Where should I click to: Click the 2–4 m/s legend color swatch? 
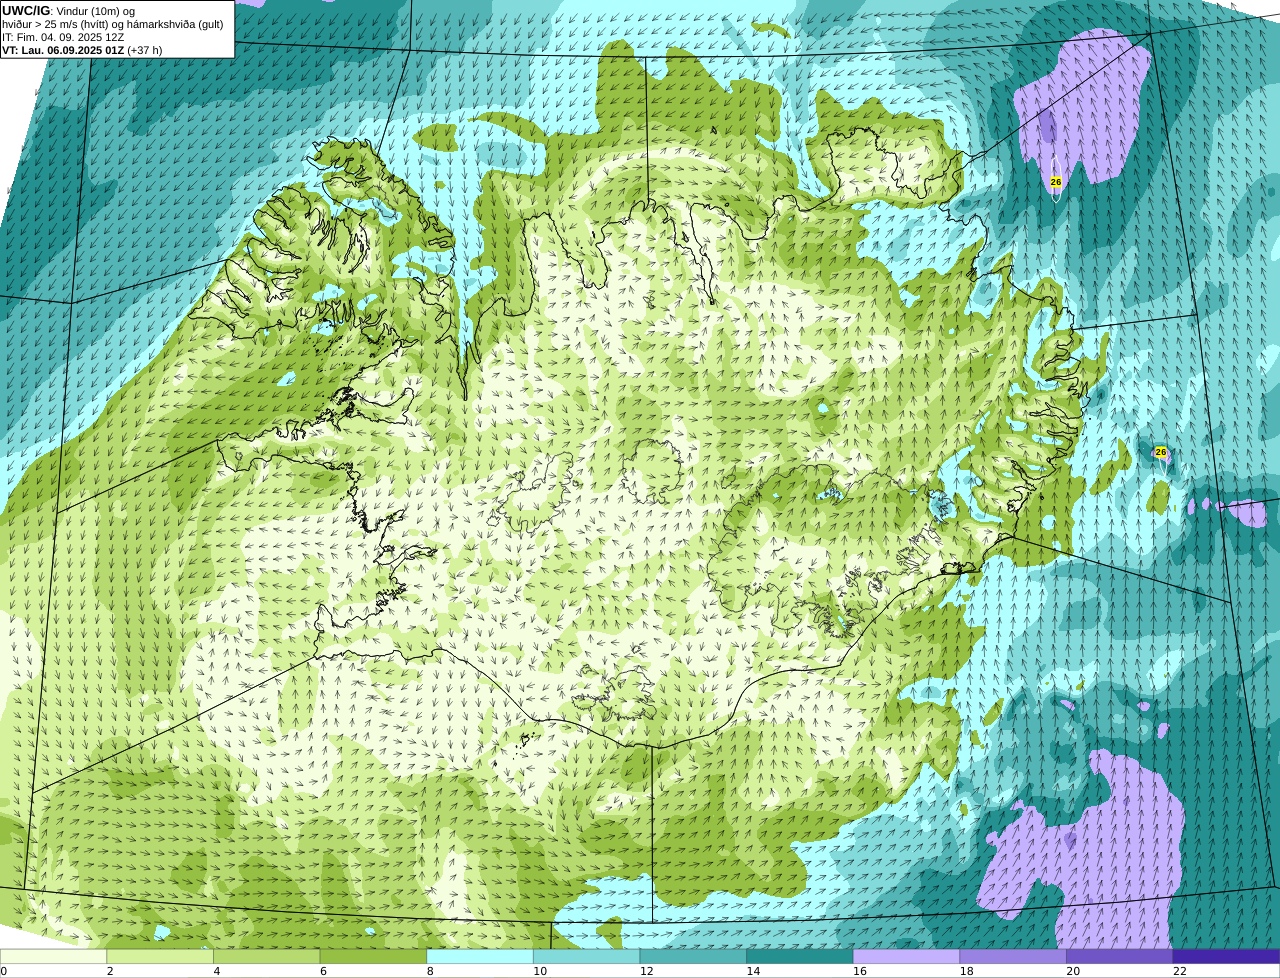[160, 956]
